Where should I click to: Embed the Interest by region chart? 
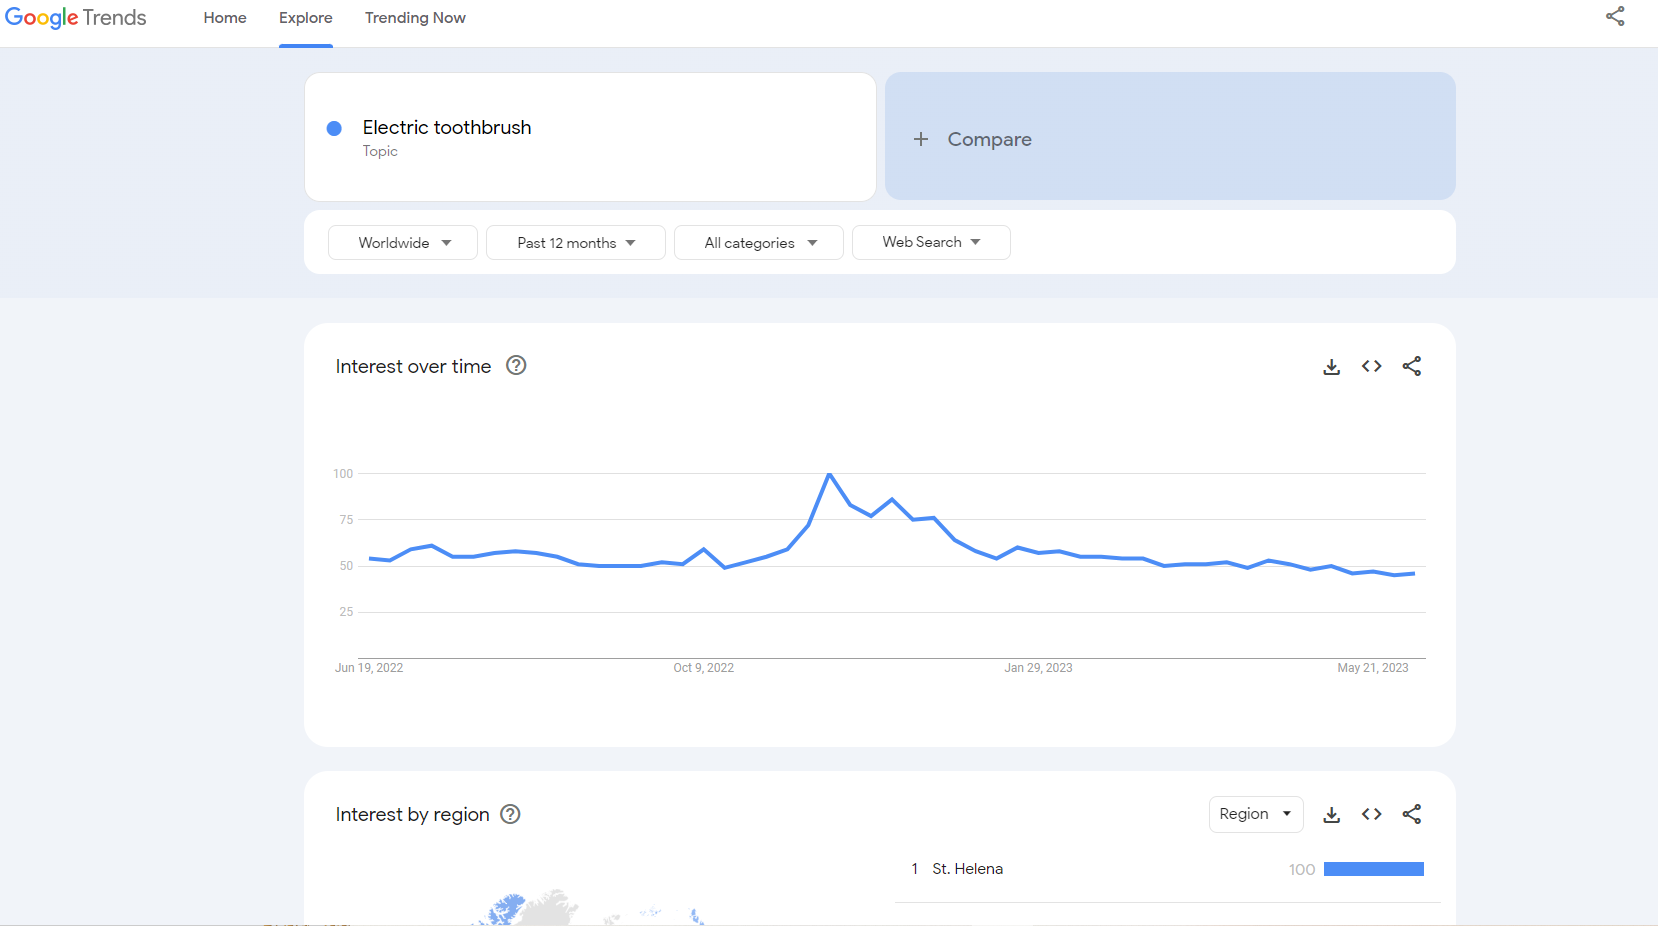(x=1371, y=814)
